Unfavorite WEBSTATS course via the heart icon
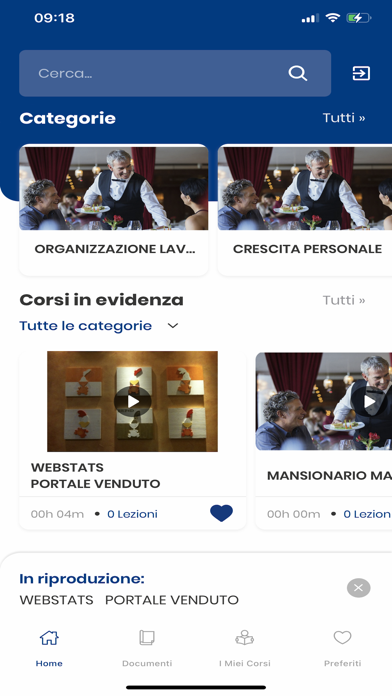 221,513
